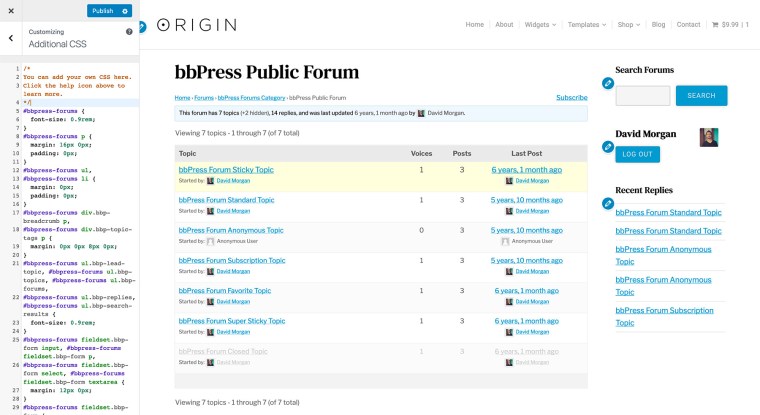This screenshot has width=760, height=415.
Task: Click last post time of Super Sticky Topic row
Action: [526, 321]
